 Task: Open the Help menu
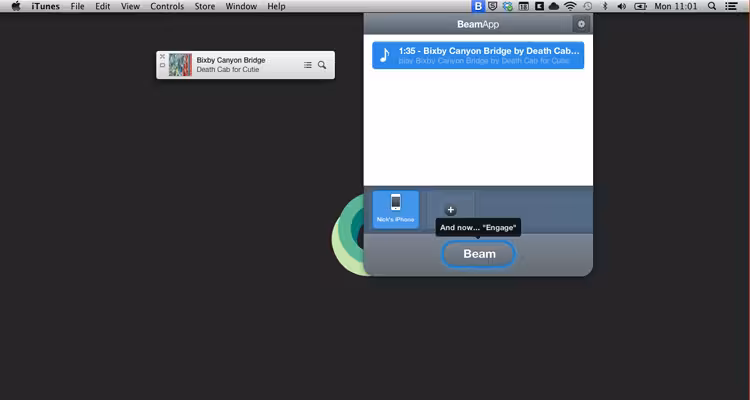click(276, 6)
